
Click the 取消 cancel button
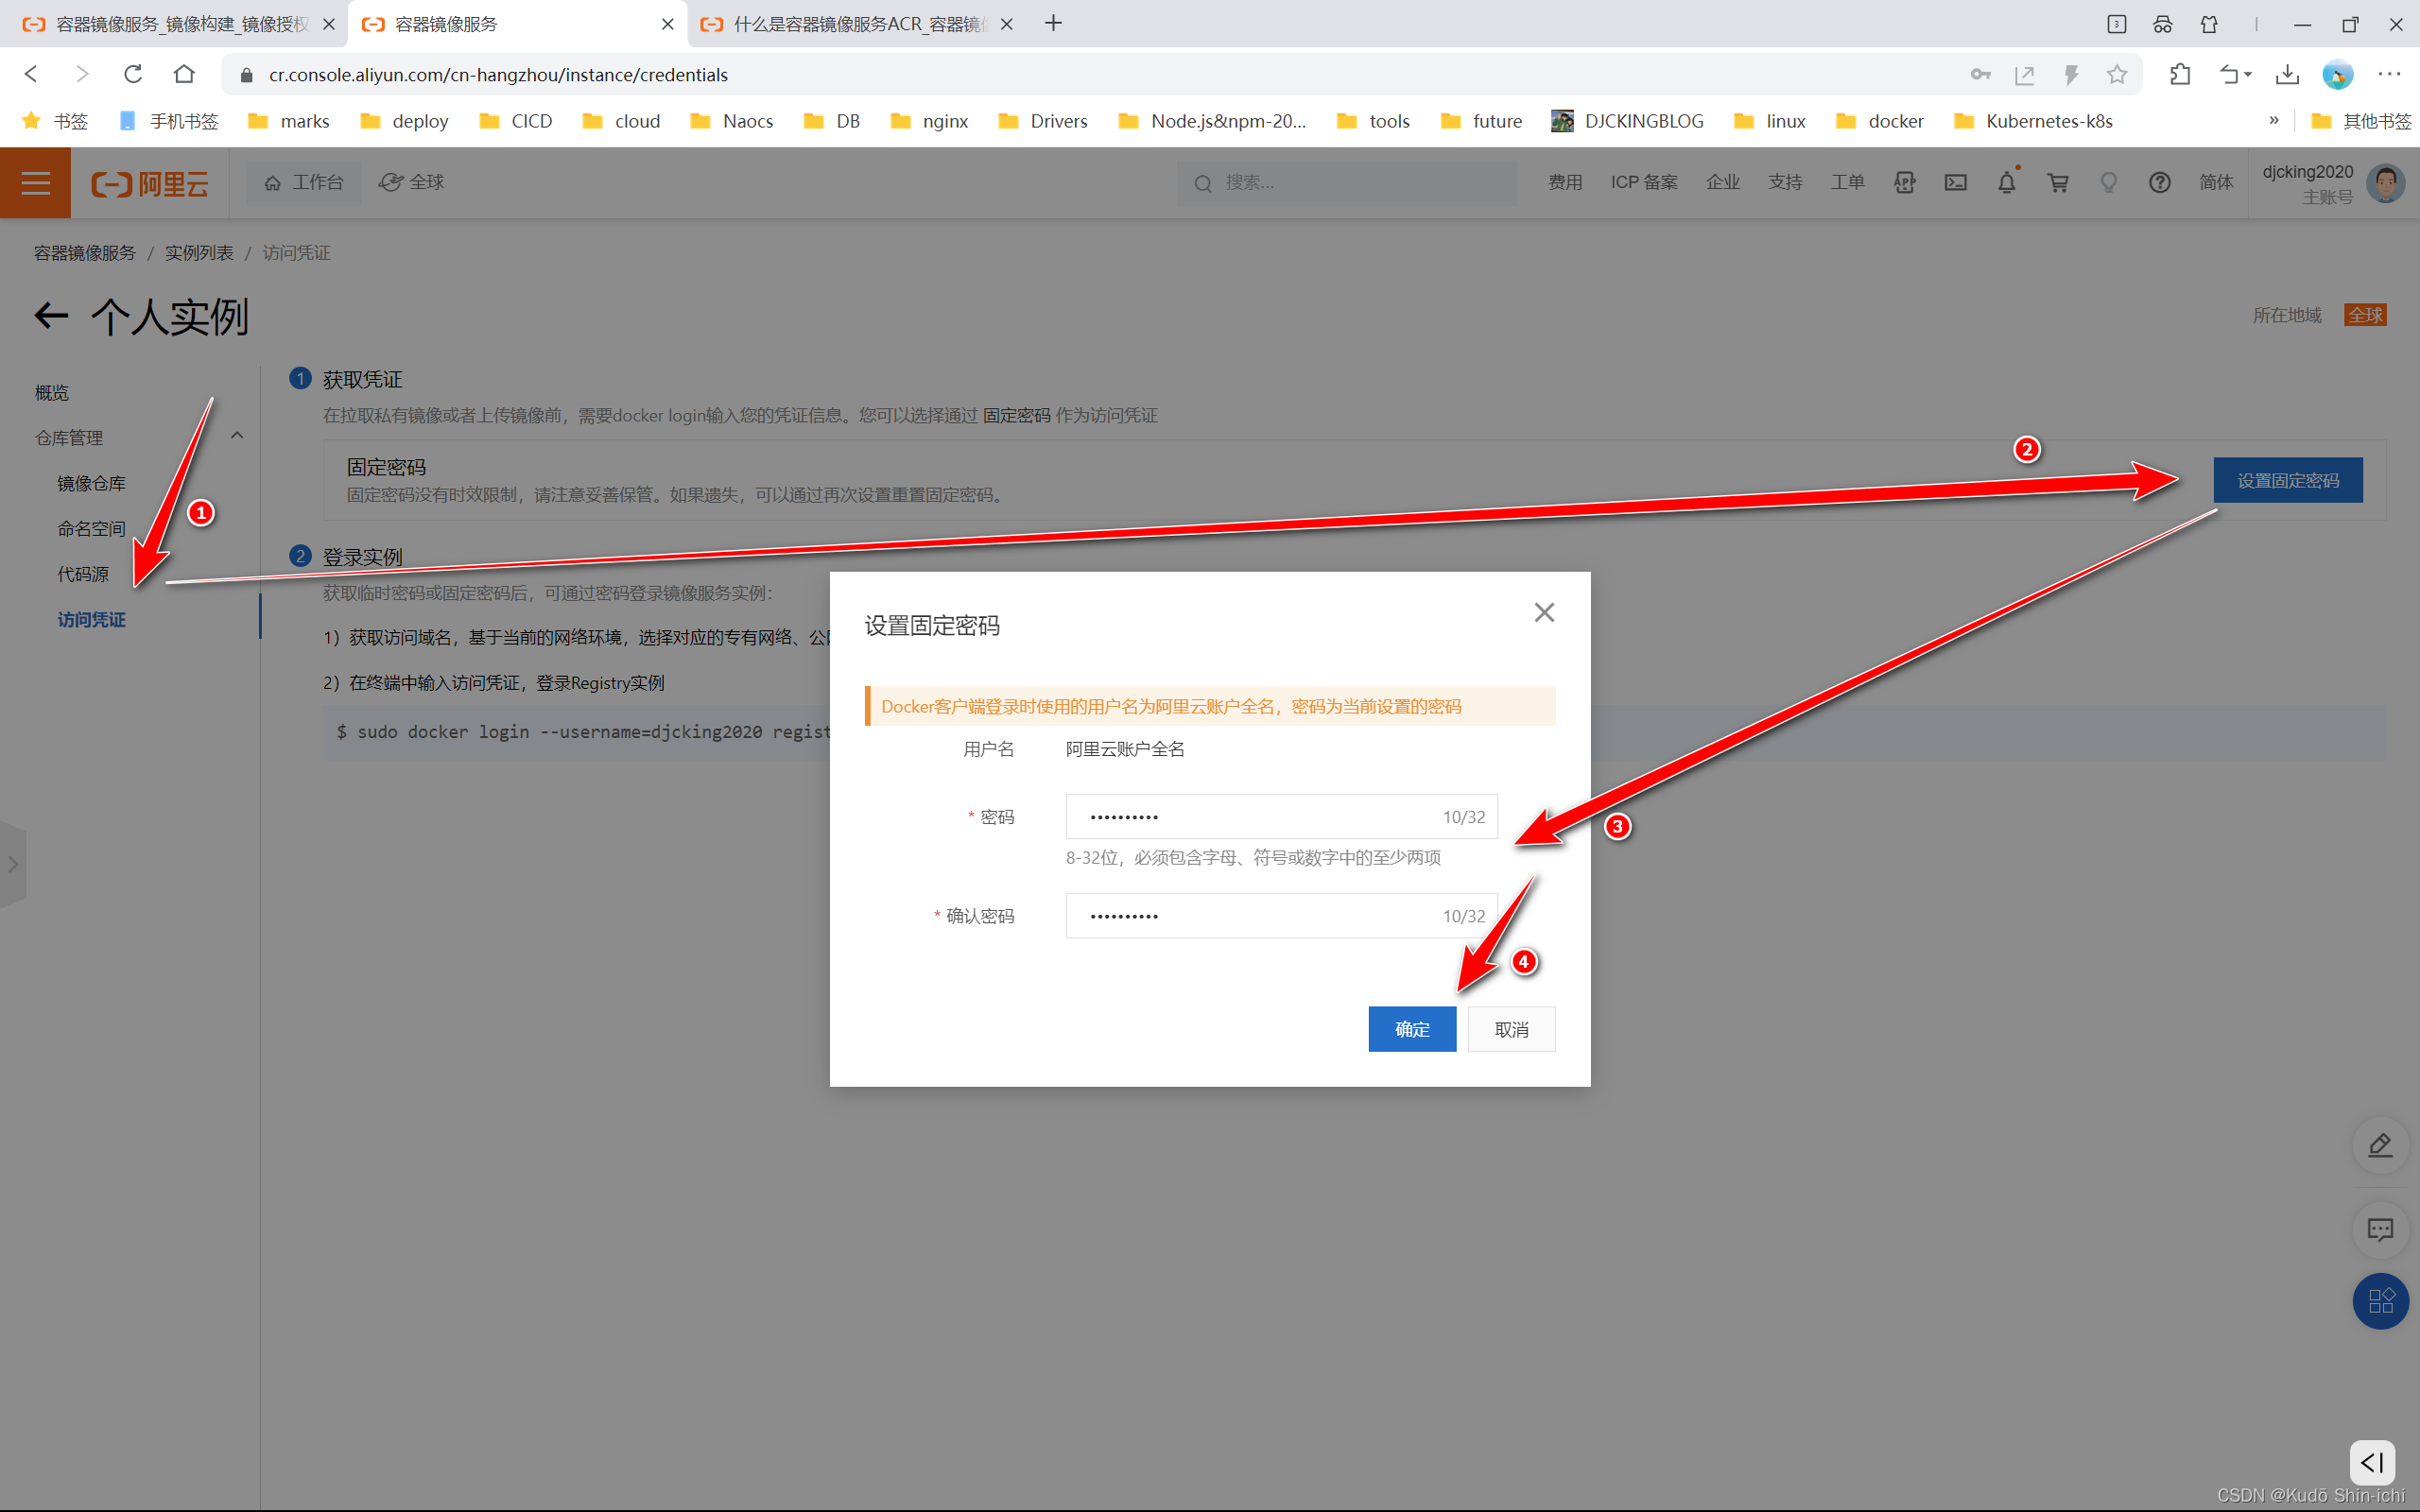1510,1029
